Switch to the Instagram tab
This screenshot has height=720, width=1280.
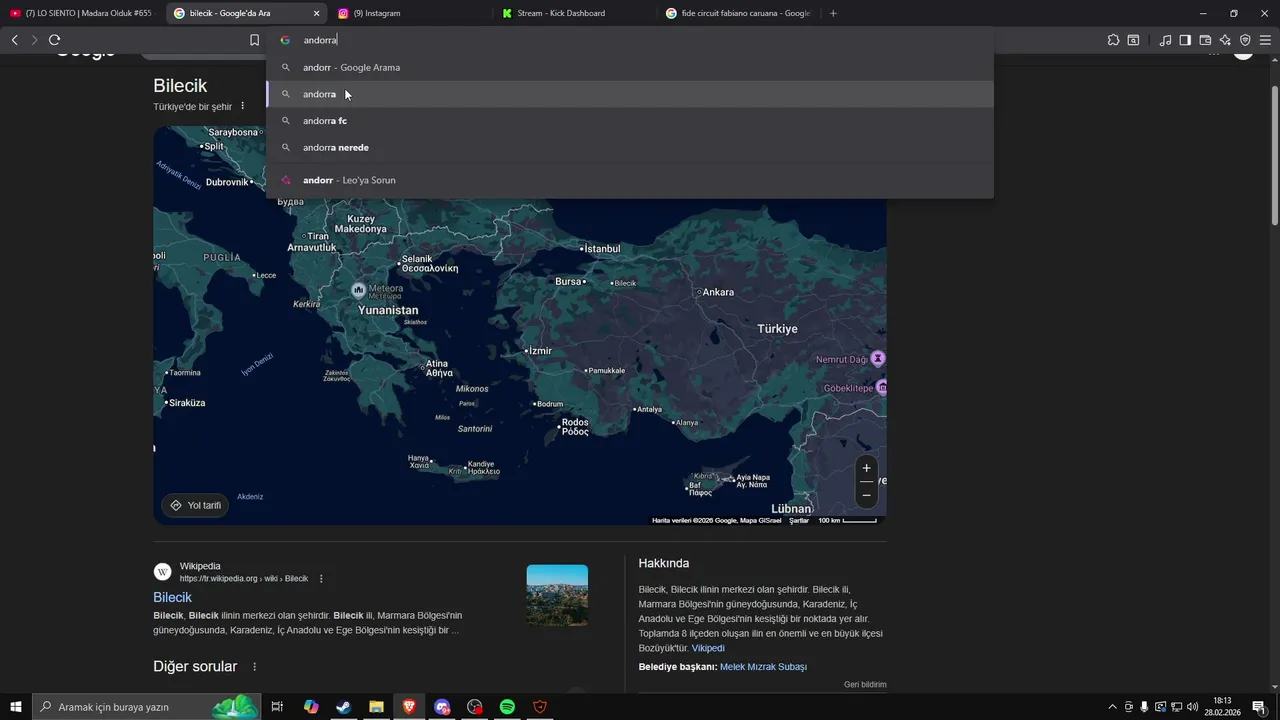410,13
